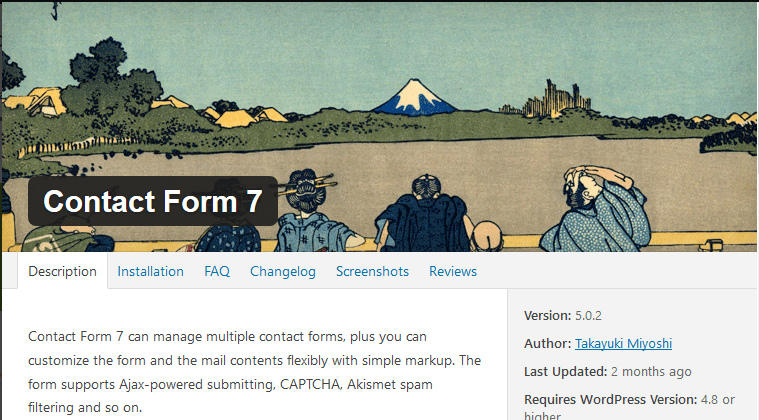Screen dimensions: 759x420
Task: Click the Last Updated 2 months ago line
Action: pyautogui.click(x=607, y=372)
